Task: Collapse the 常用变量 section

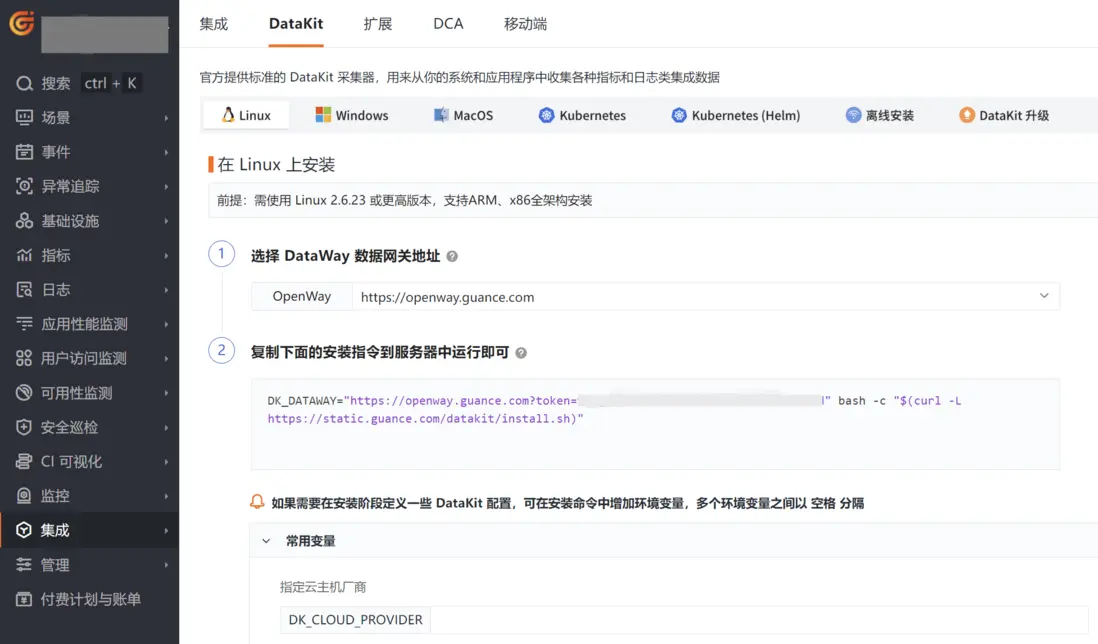Action: click(x=266, y=541)
